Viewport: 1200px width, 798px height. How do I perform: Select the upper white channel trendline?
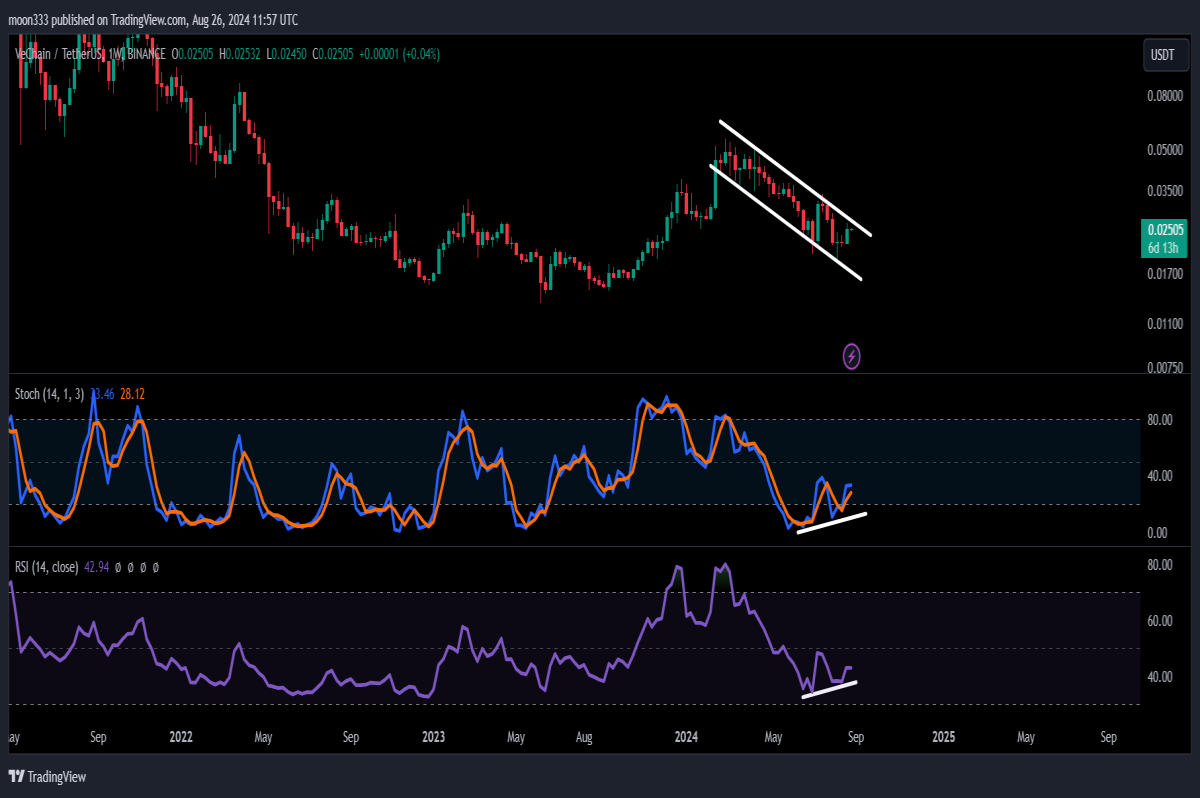pyautogui.click(x=795, y=178)
